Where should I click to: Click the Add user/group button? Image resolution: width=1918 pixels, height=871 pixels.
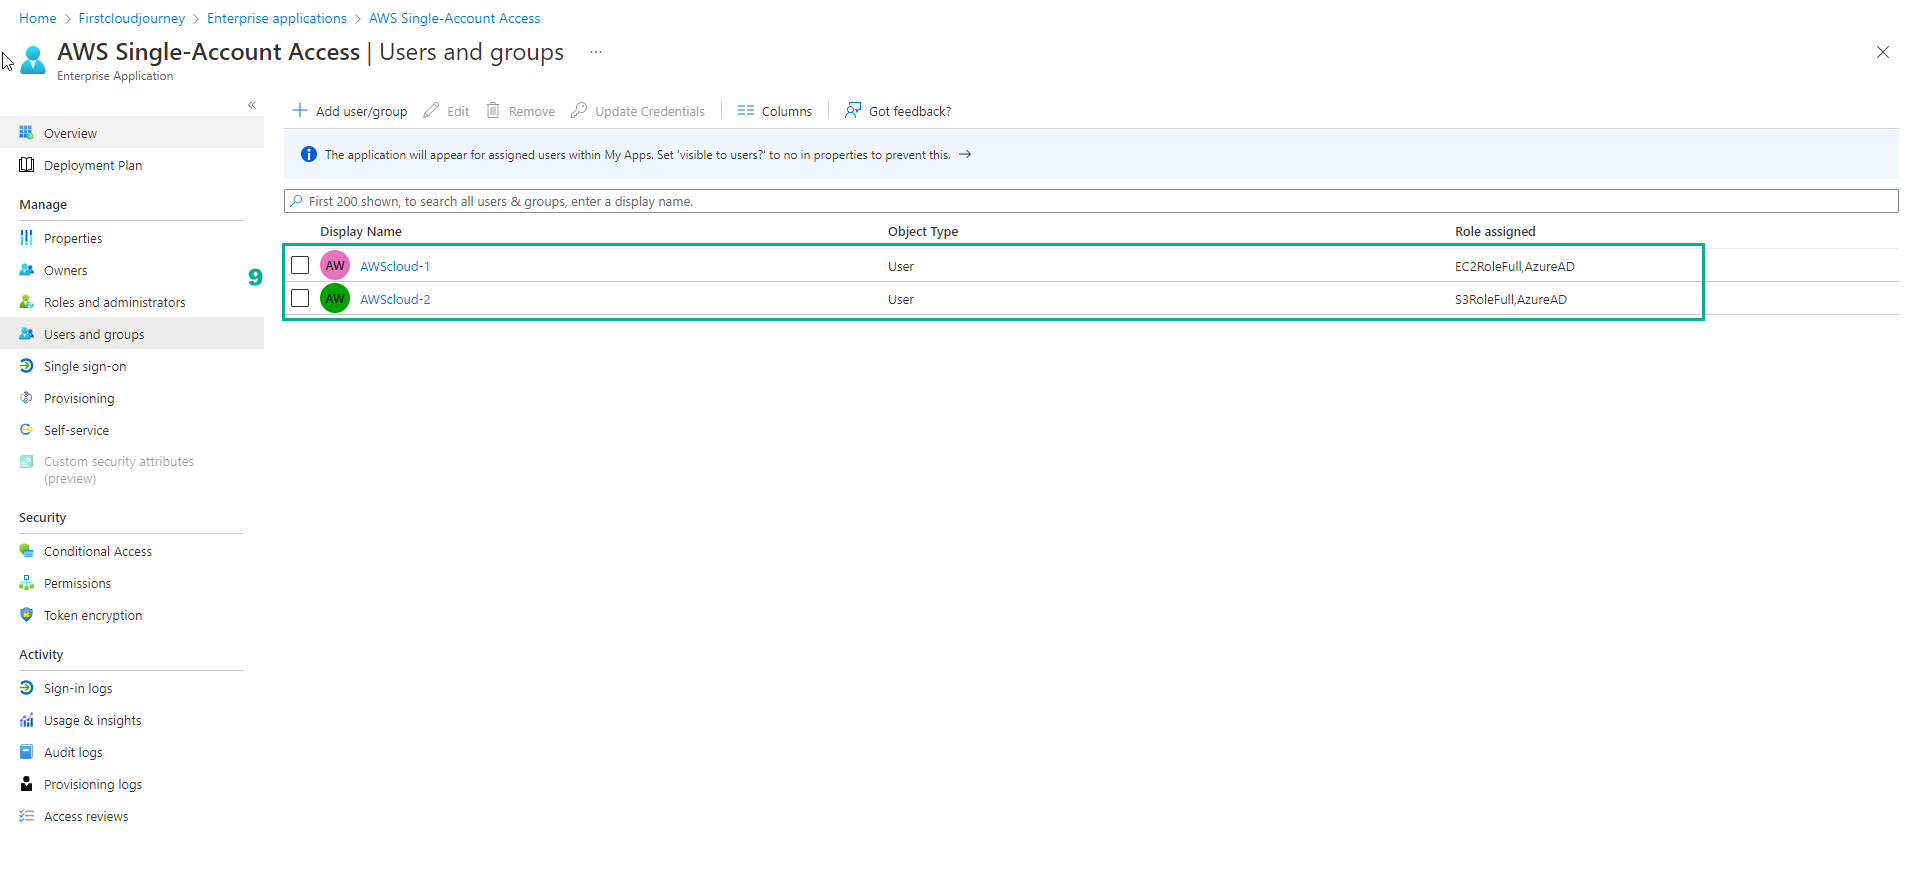pyautogui.click(x=350, y=111)
